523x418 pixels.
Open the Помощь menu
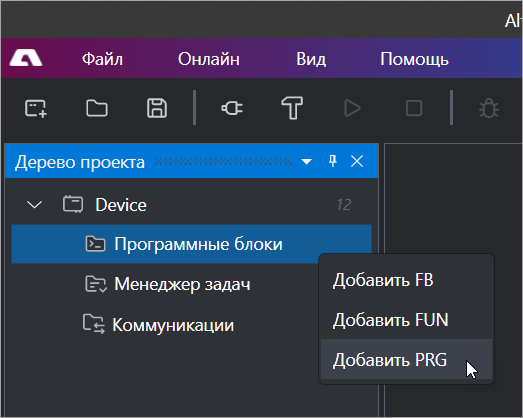(415, 59)
